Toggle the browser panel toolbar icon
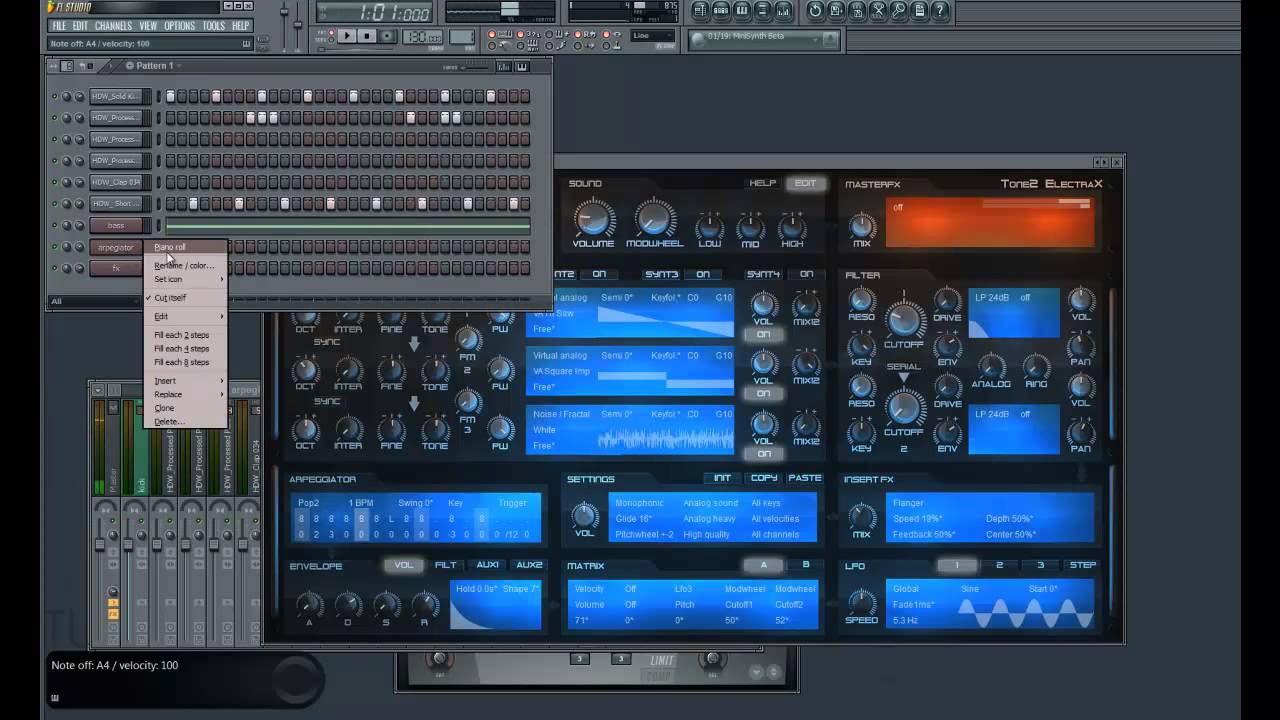Image resolution: width=1280 pixels, height=720 pixels. coord(762,11)
